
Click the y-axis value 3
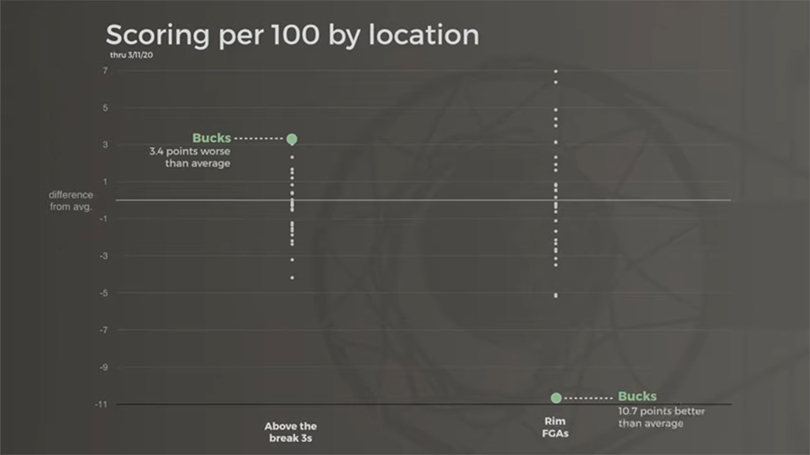103,145
